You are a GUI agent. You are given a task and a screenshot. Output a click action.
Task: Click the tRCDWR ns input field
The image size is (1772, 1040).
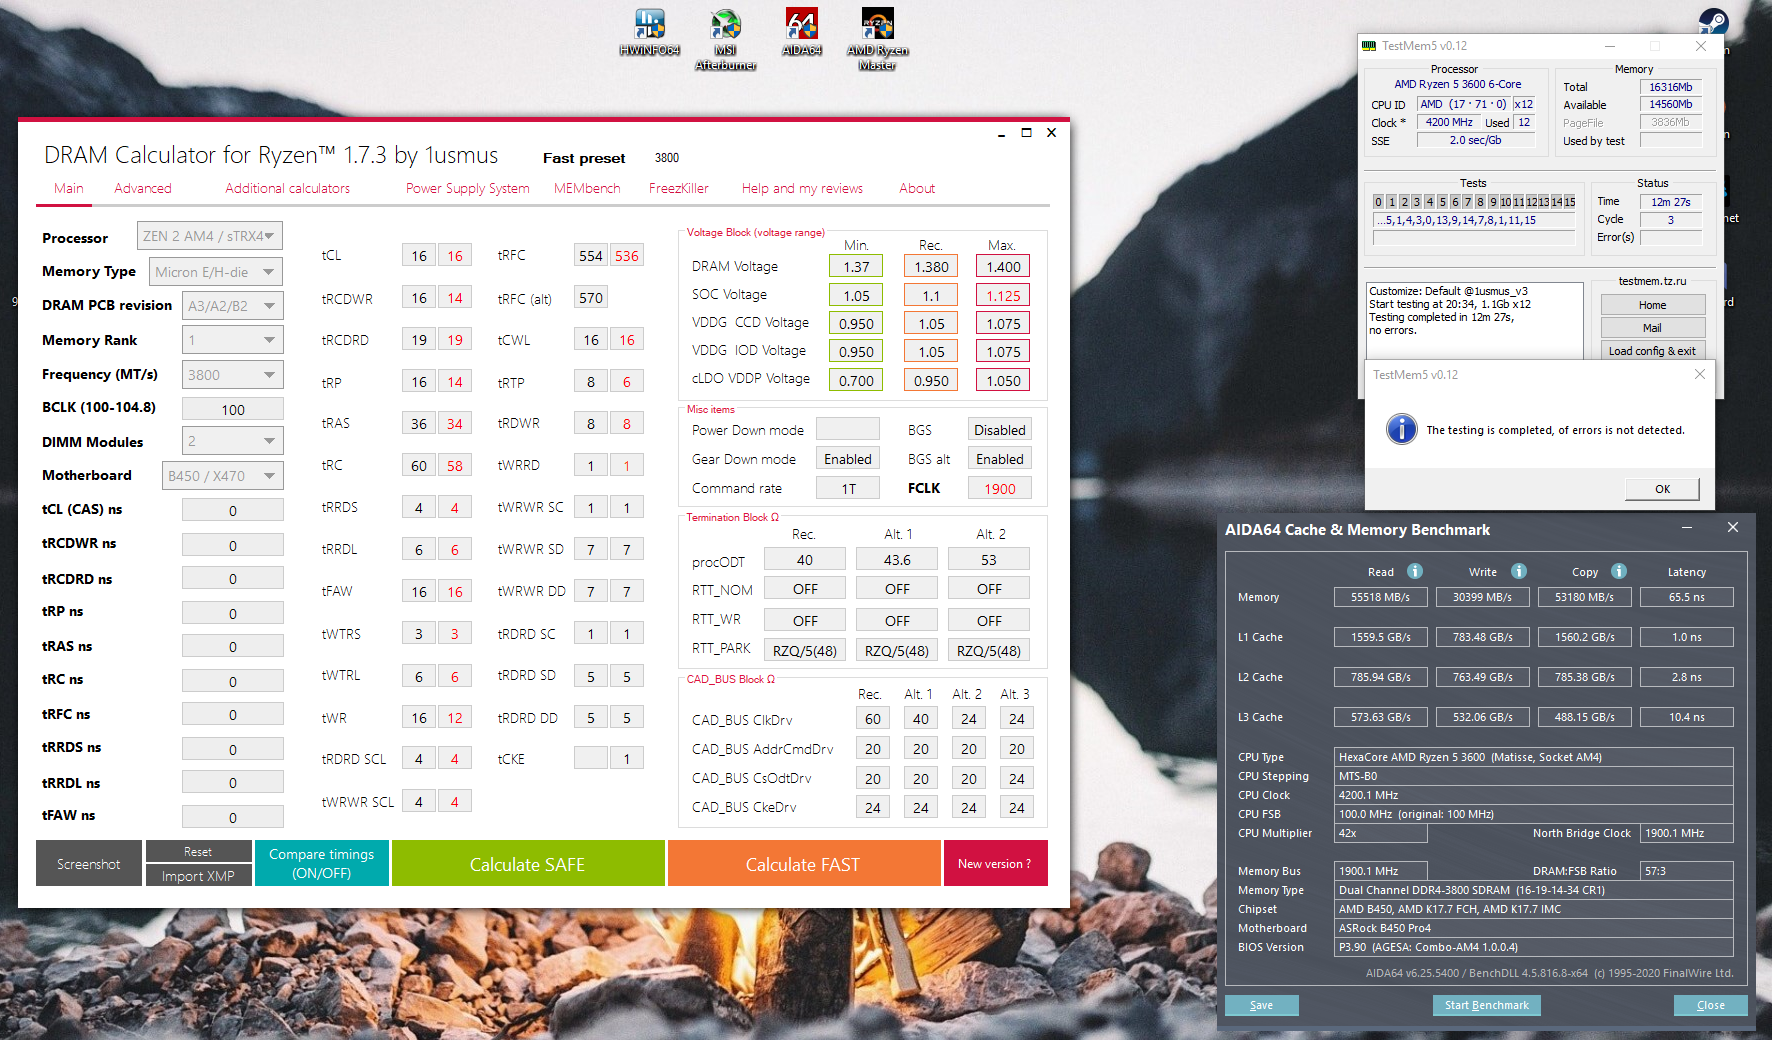point(233,545)
